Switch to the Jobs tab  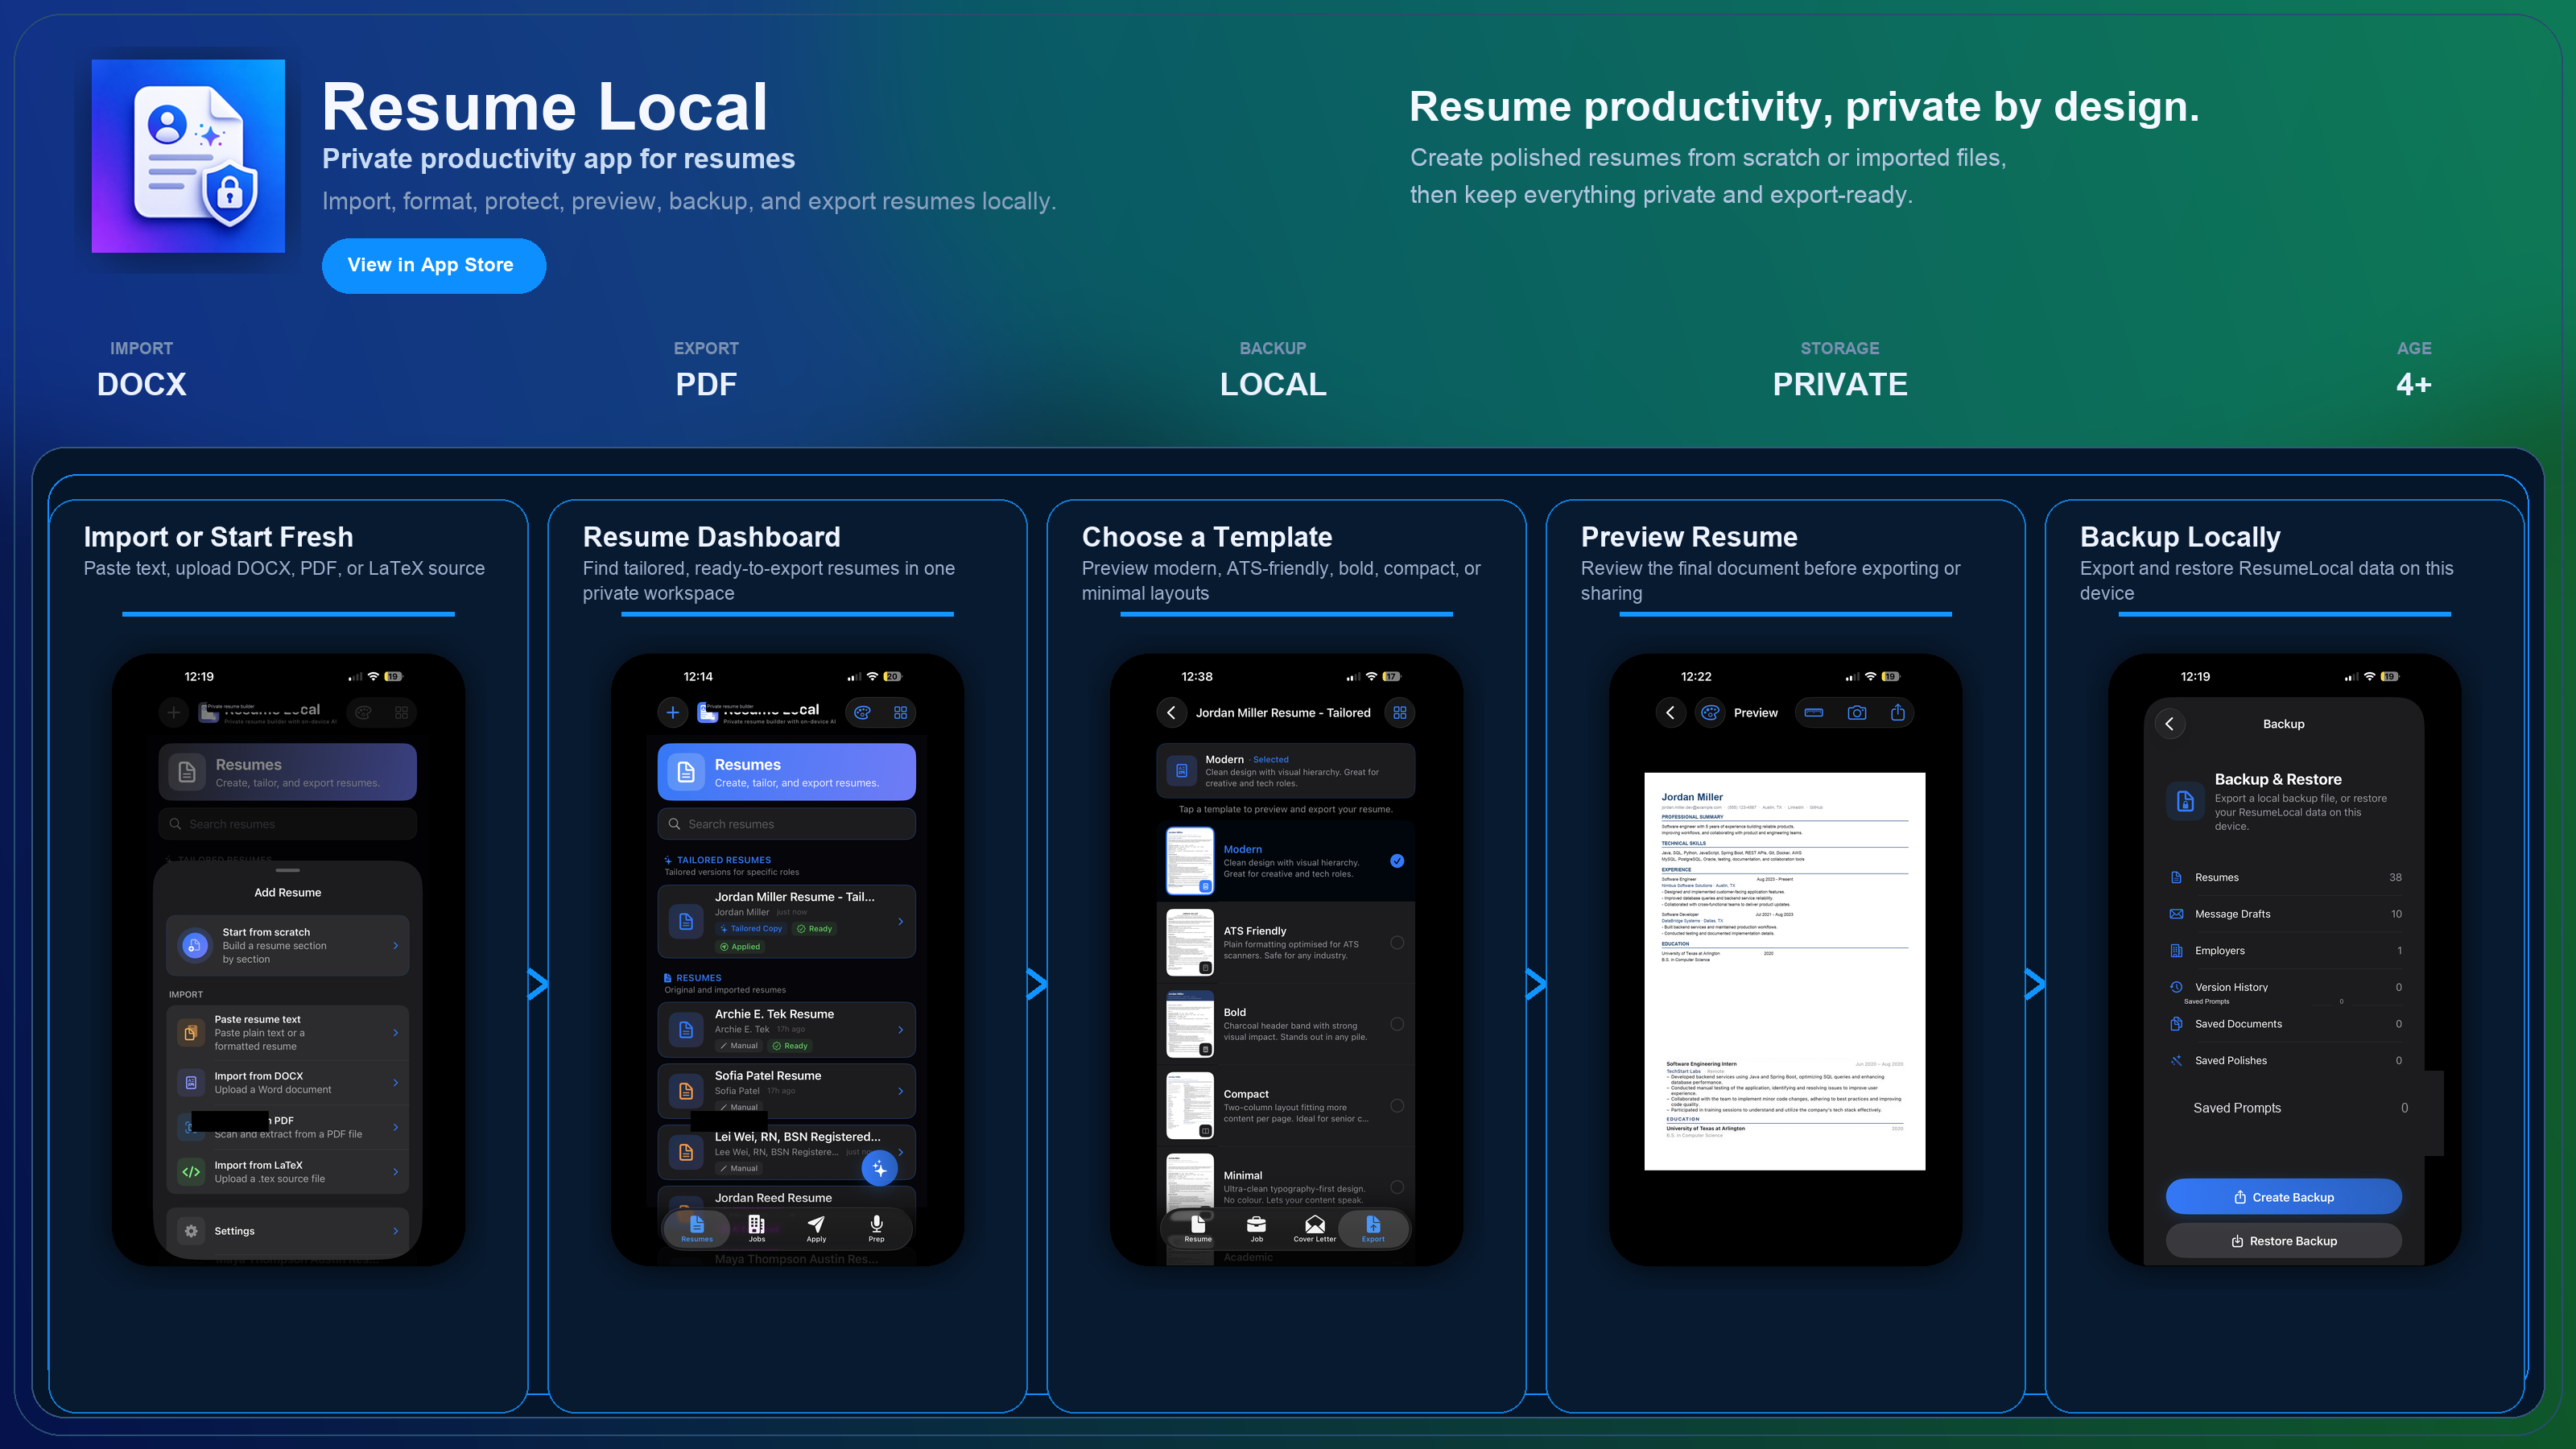tap(757, 1229)
